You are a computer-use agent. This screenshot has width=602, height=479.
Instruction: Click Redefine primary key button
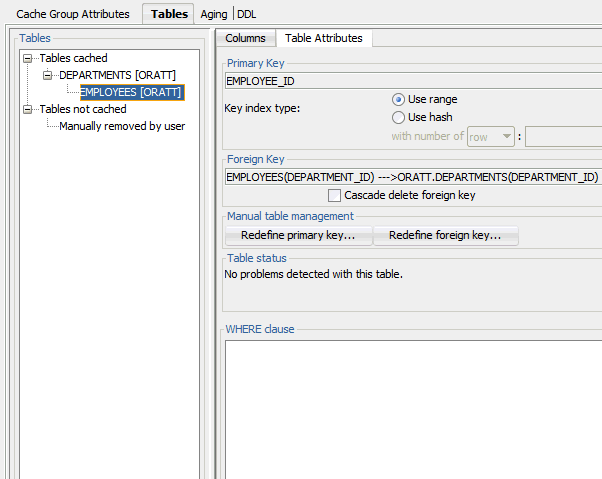click(x=298, y=235)
